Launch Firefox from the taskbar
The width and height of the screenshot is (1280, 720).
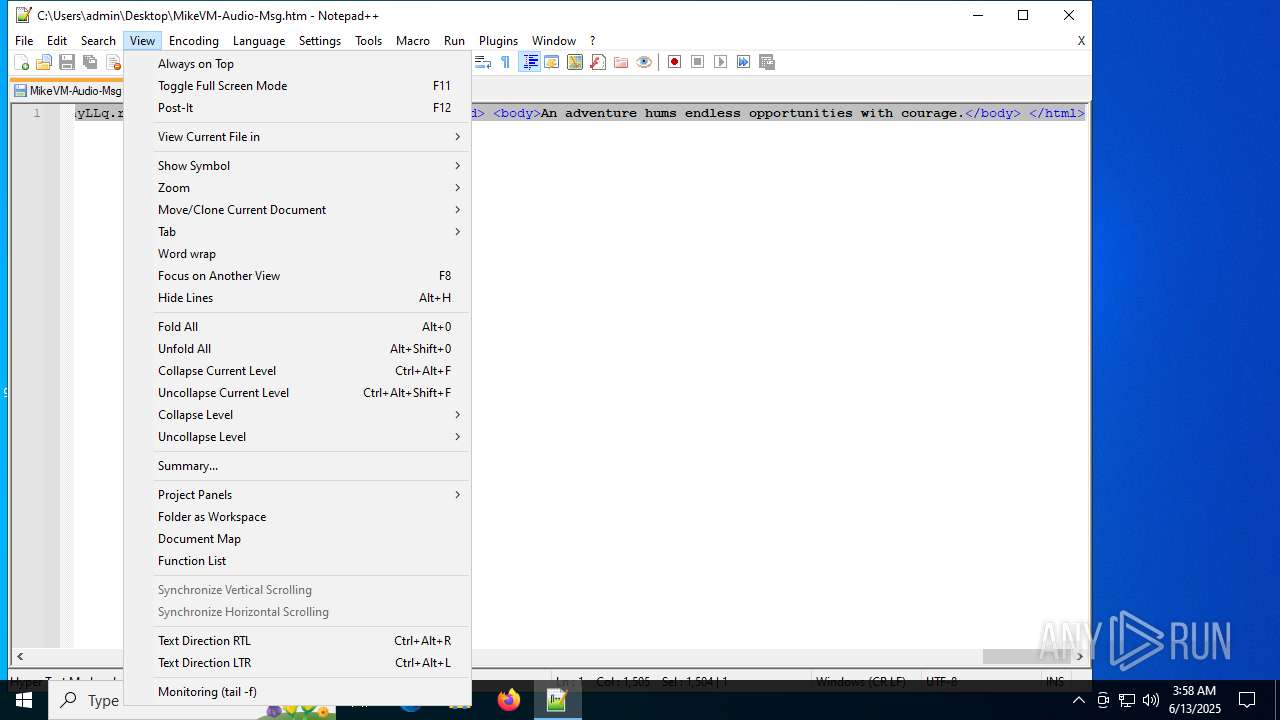509,700
